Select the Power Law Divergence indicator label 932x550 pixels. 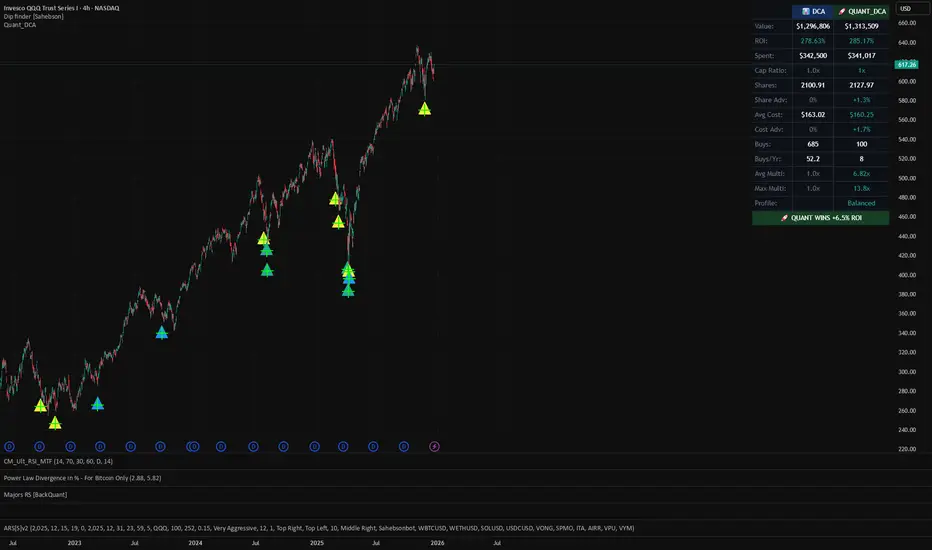82,478
